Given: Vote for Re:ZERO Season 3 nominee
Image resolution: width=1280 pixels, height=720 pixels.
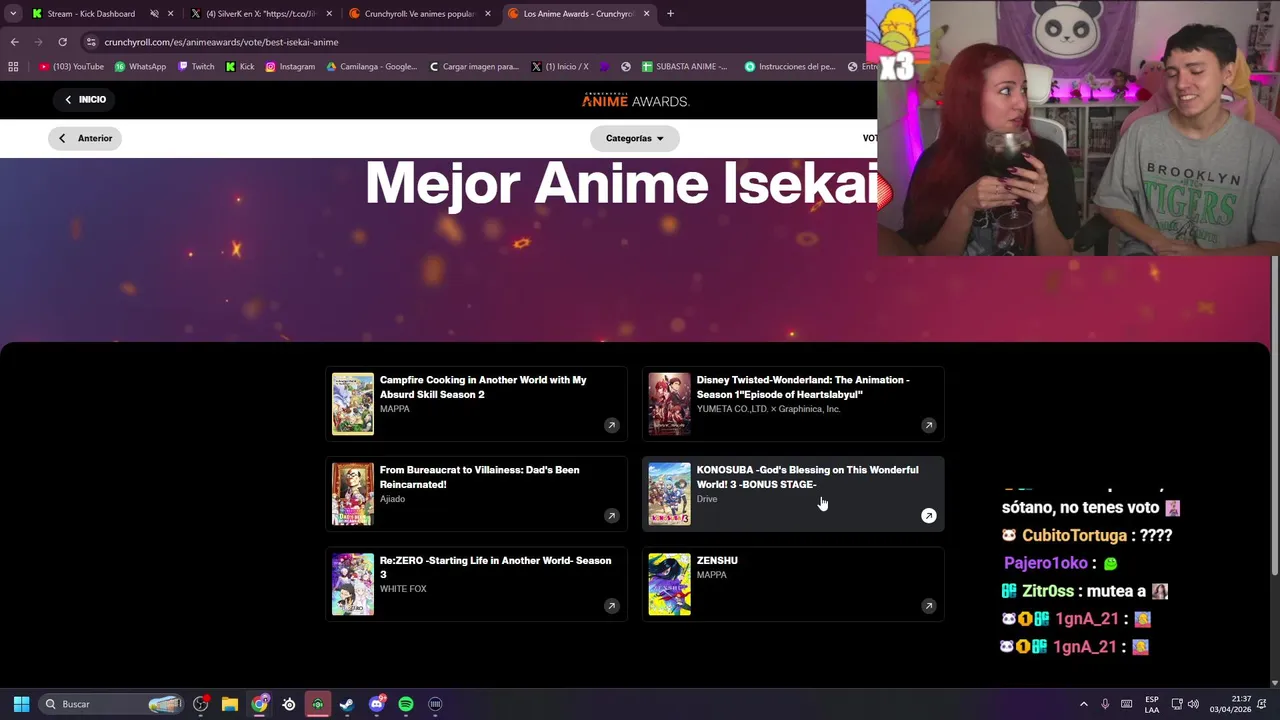Looking at the screenshot, I should (x=476, y=584).
